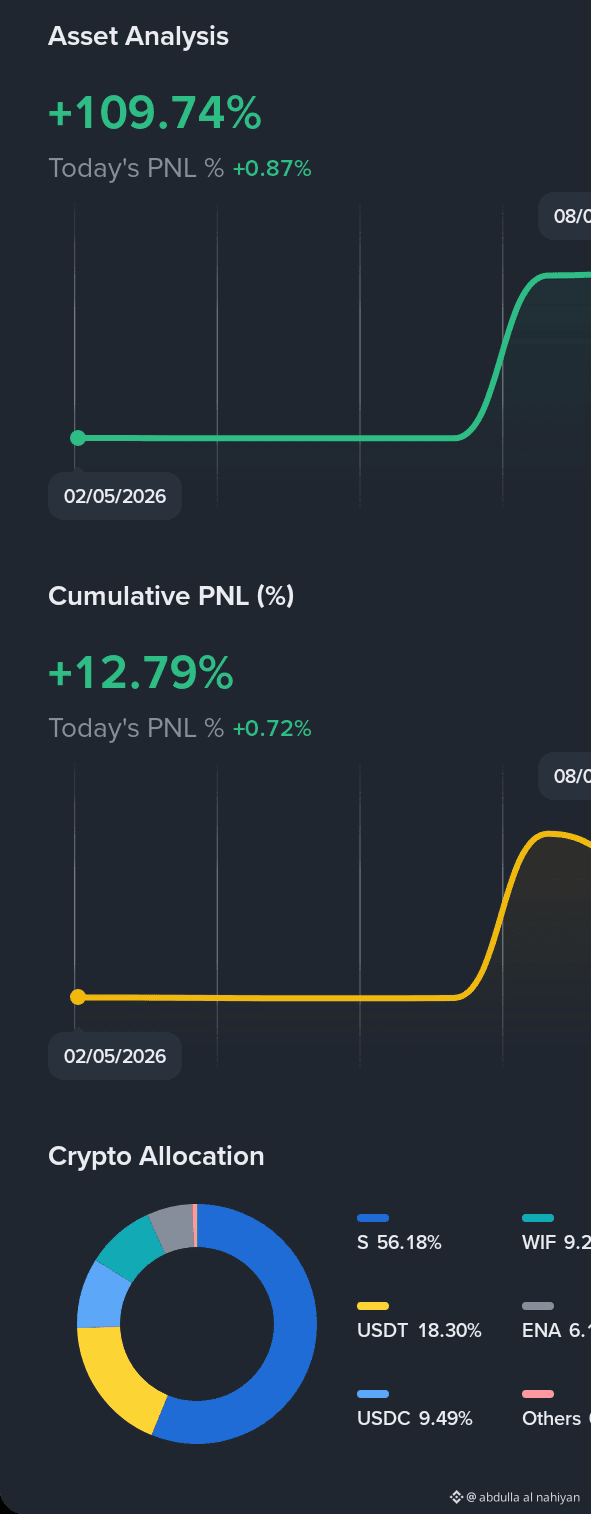Click the 02/05/2026 label under Cumulative PNL chart
Image resolution: width=591 pixels, height=1514 pixels.
(115, 1056)
